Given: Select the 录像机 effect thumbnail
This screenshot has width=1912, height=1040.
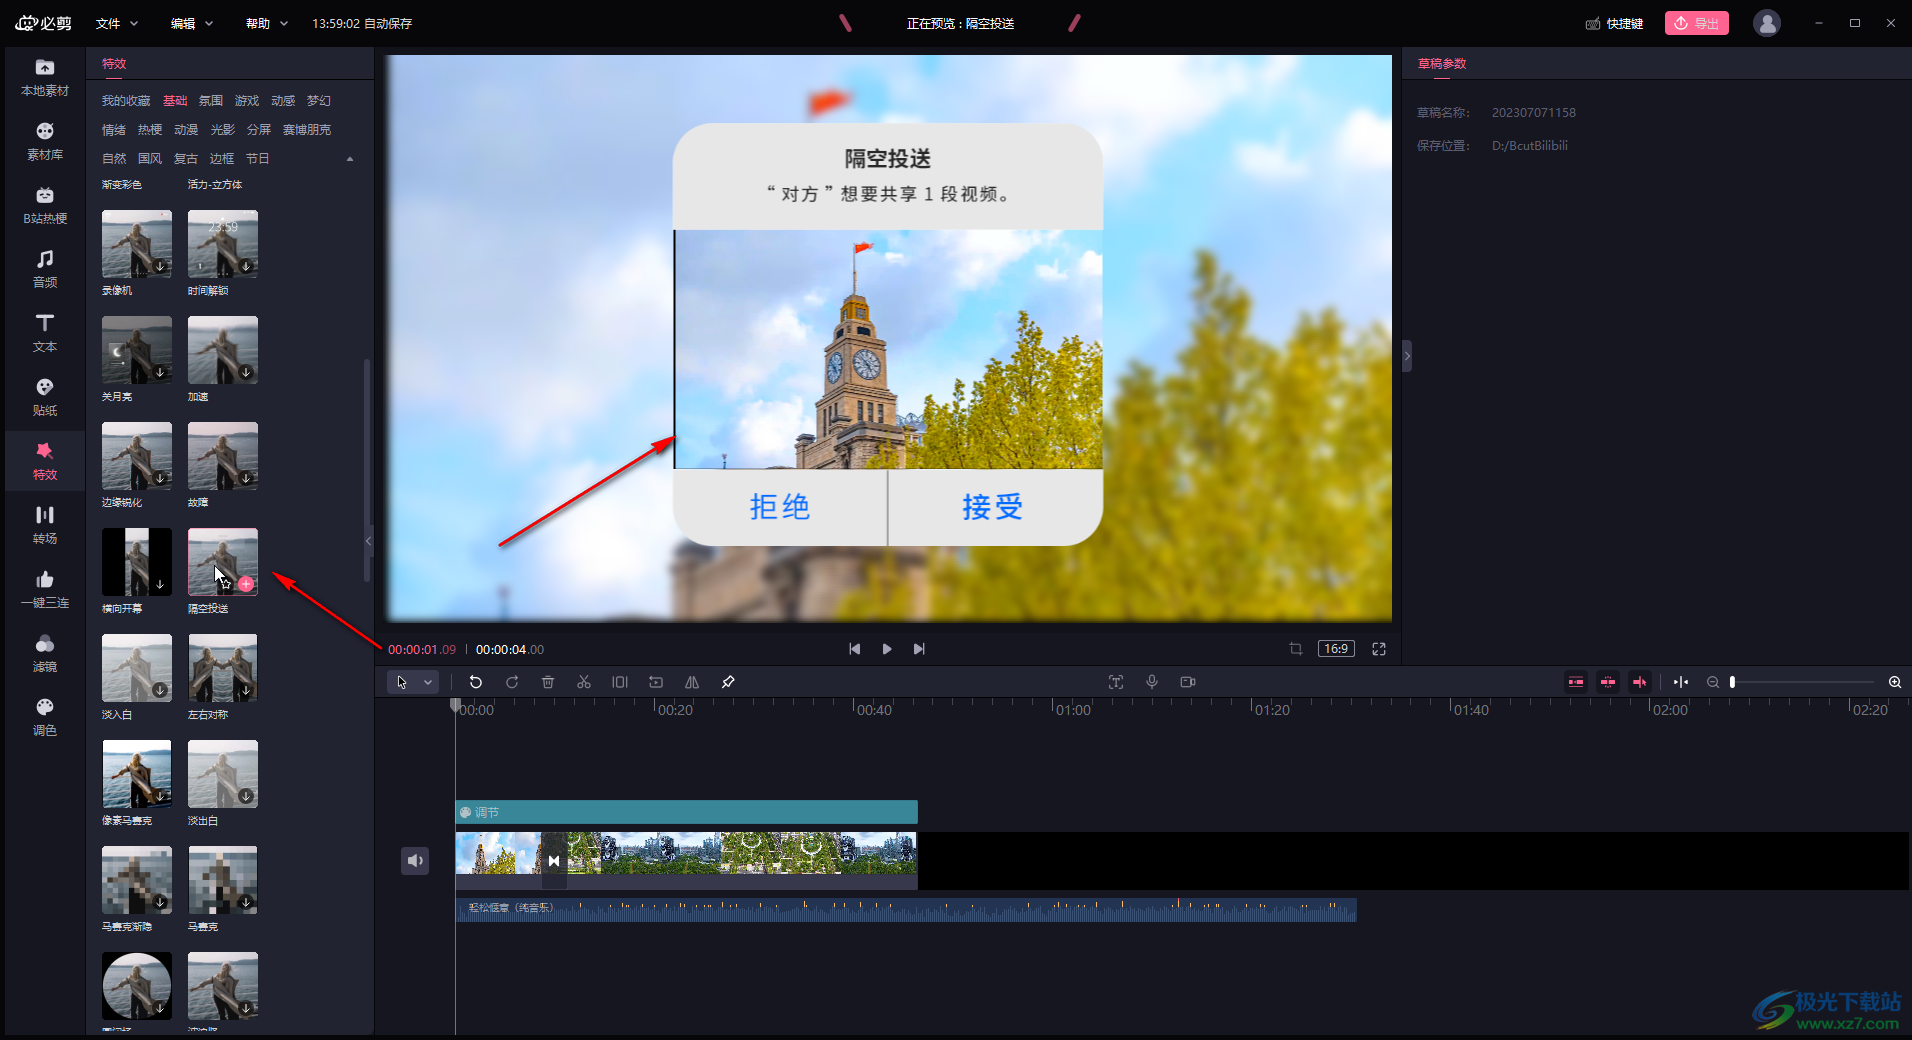Looking at the screenshot, I should pos(137,244).
